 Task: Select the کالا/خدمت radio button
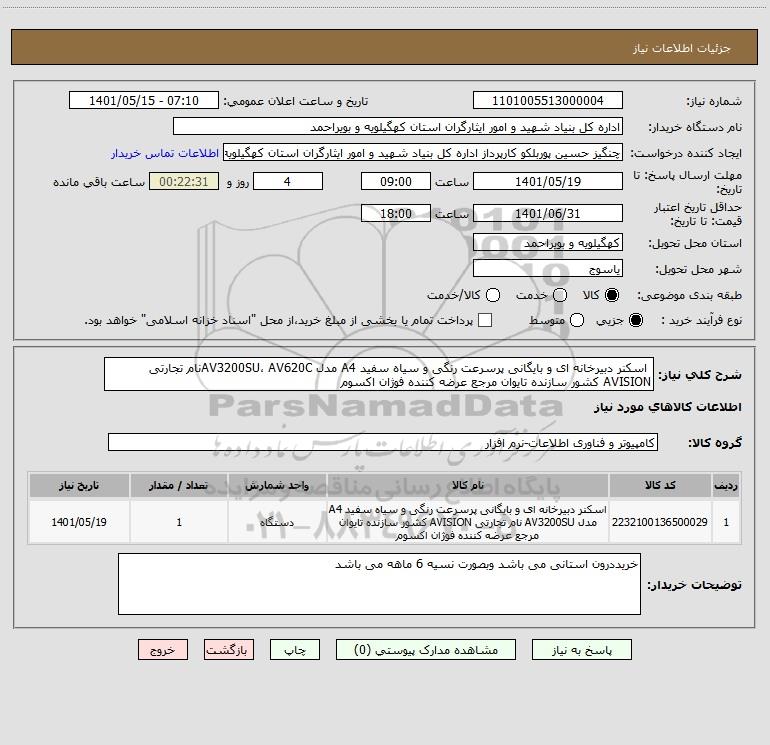[x=493, y=295]
